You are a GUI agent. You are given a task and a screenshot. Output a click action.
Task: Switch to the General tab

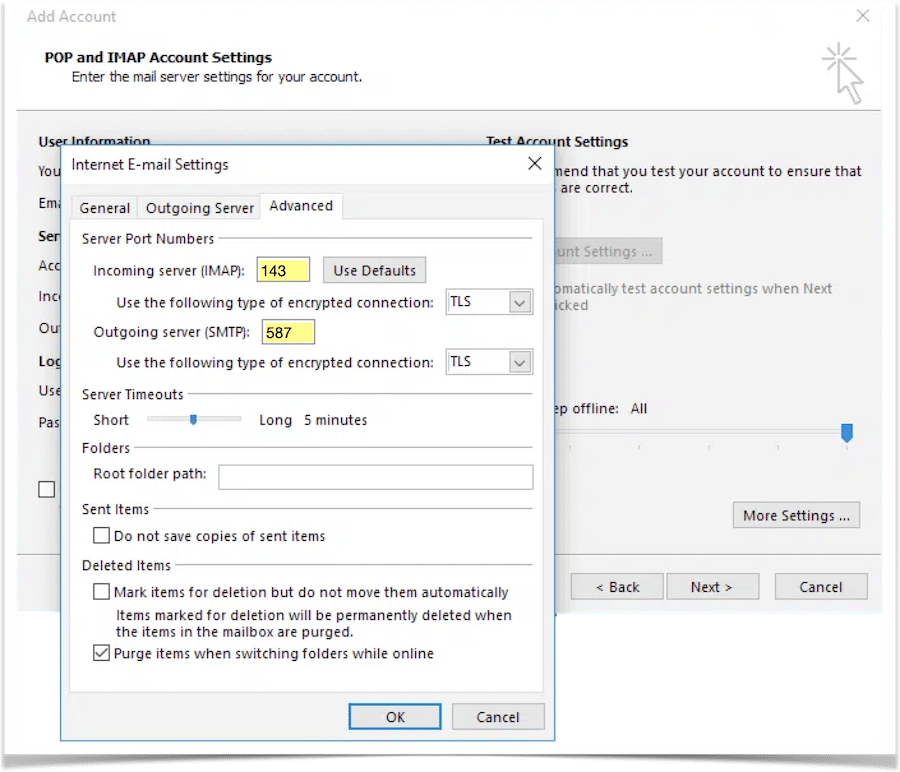point(105,208)
